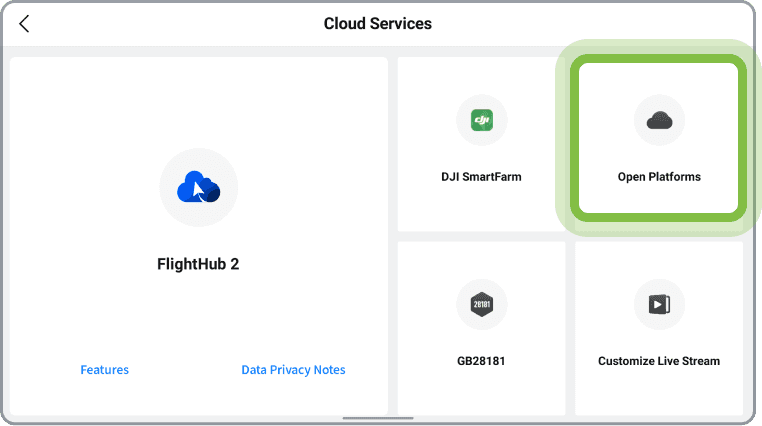Select the Open Platforms label
The image size is (762, 426).
coord(659,177)
